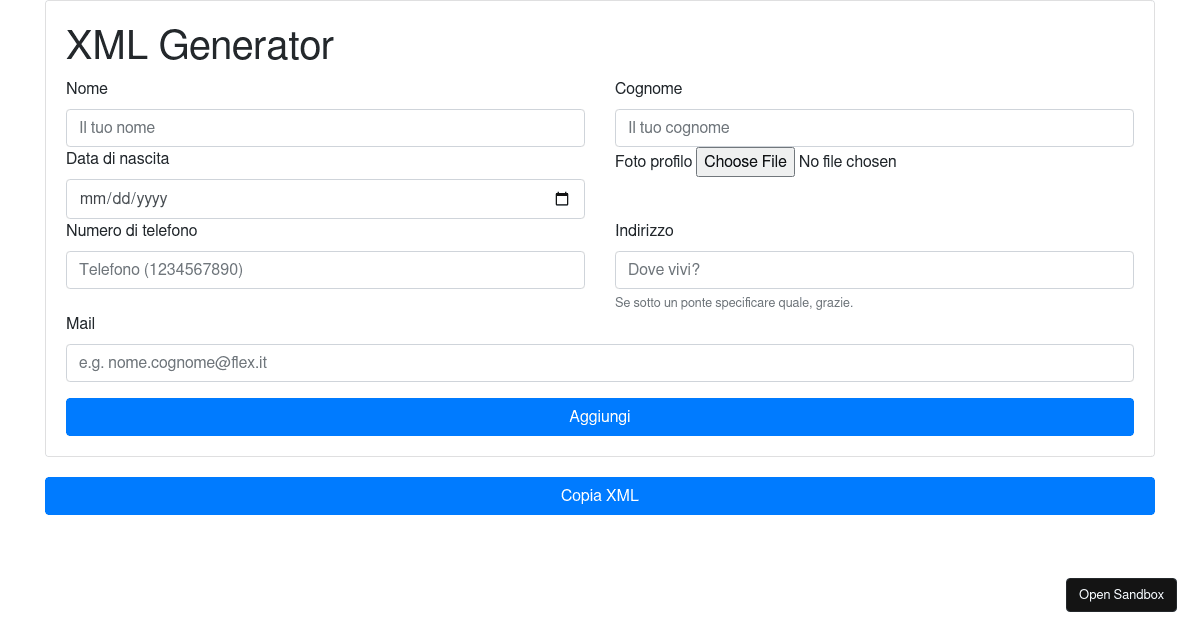Click the Copia XML button

pos(600,496)
